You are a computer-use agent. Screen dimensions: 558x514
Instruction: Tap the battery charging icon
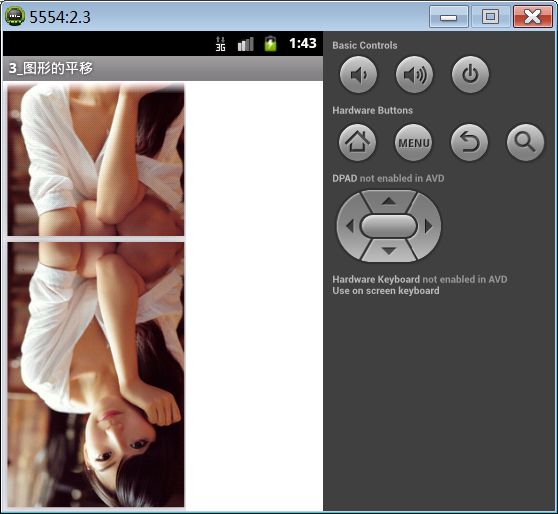coord(270,43)
